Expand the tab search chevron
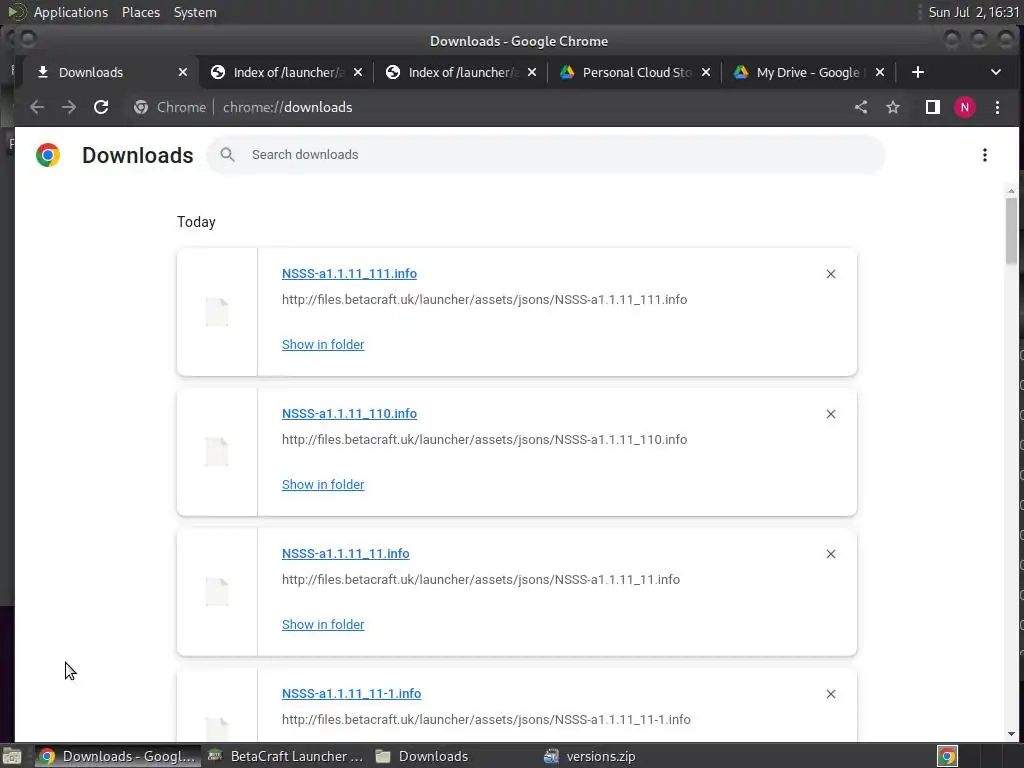1024x768 pixels. click(996, 72)
